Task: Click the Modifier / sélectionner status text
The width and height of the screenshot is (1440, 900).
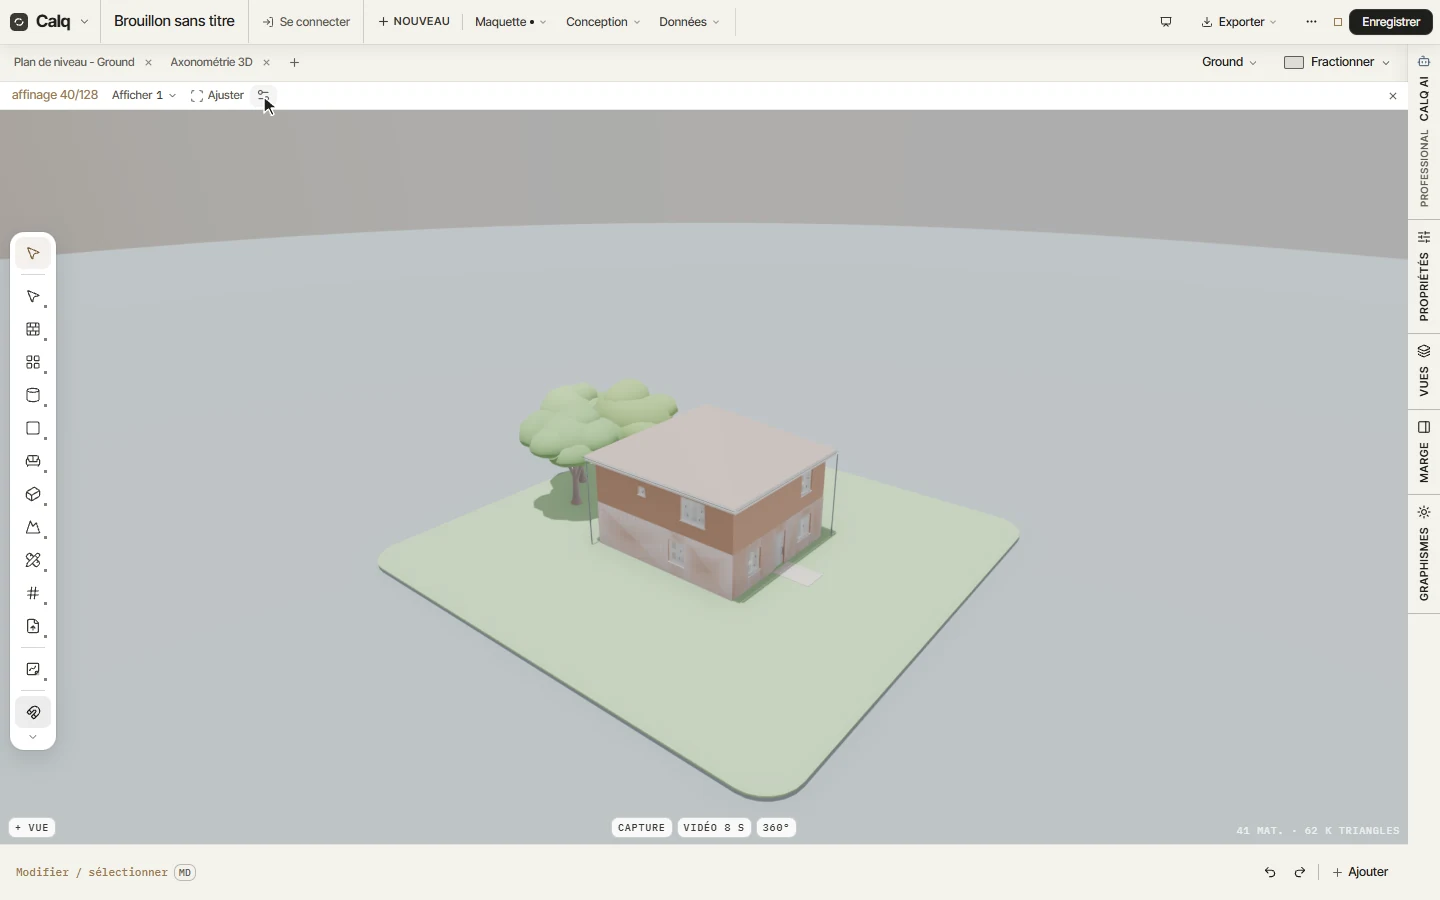Action: (92, 872)
